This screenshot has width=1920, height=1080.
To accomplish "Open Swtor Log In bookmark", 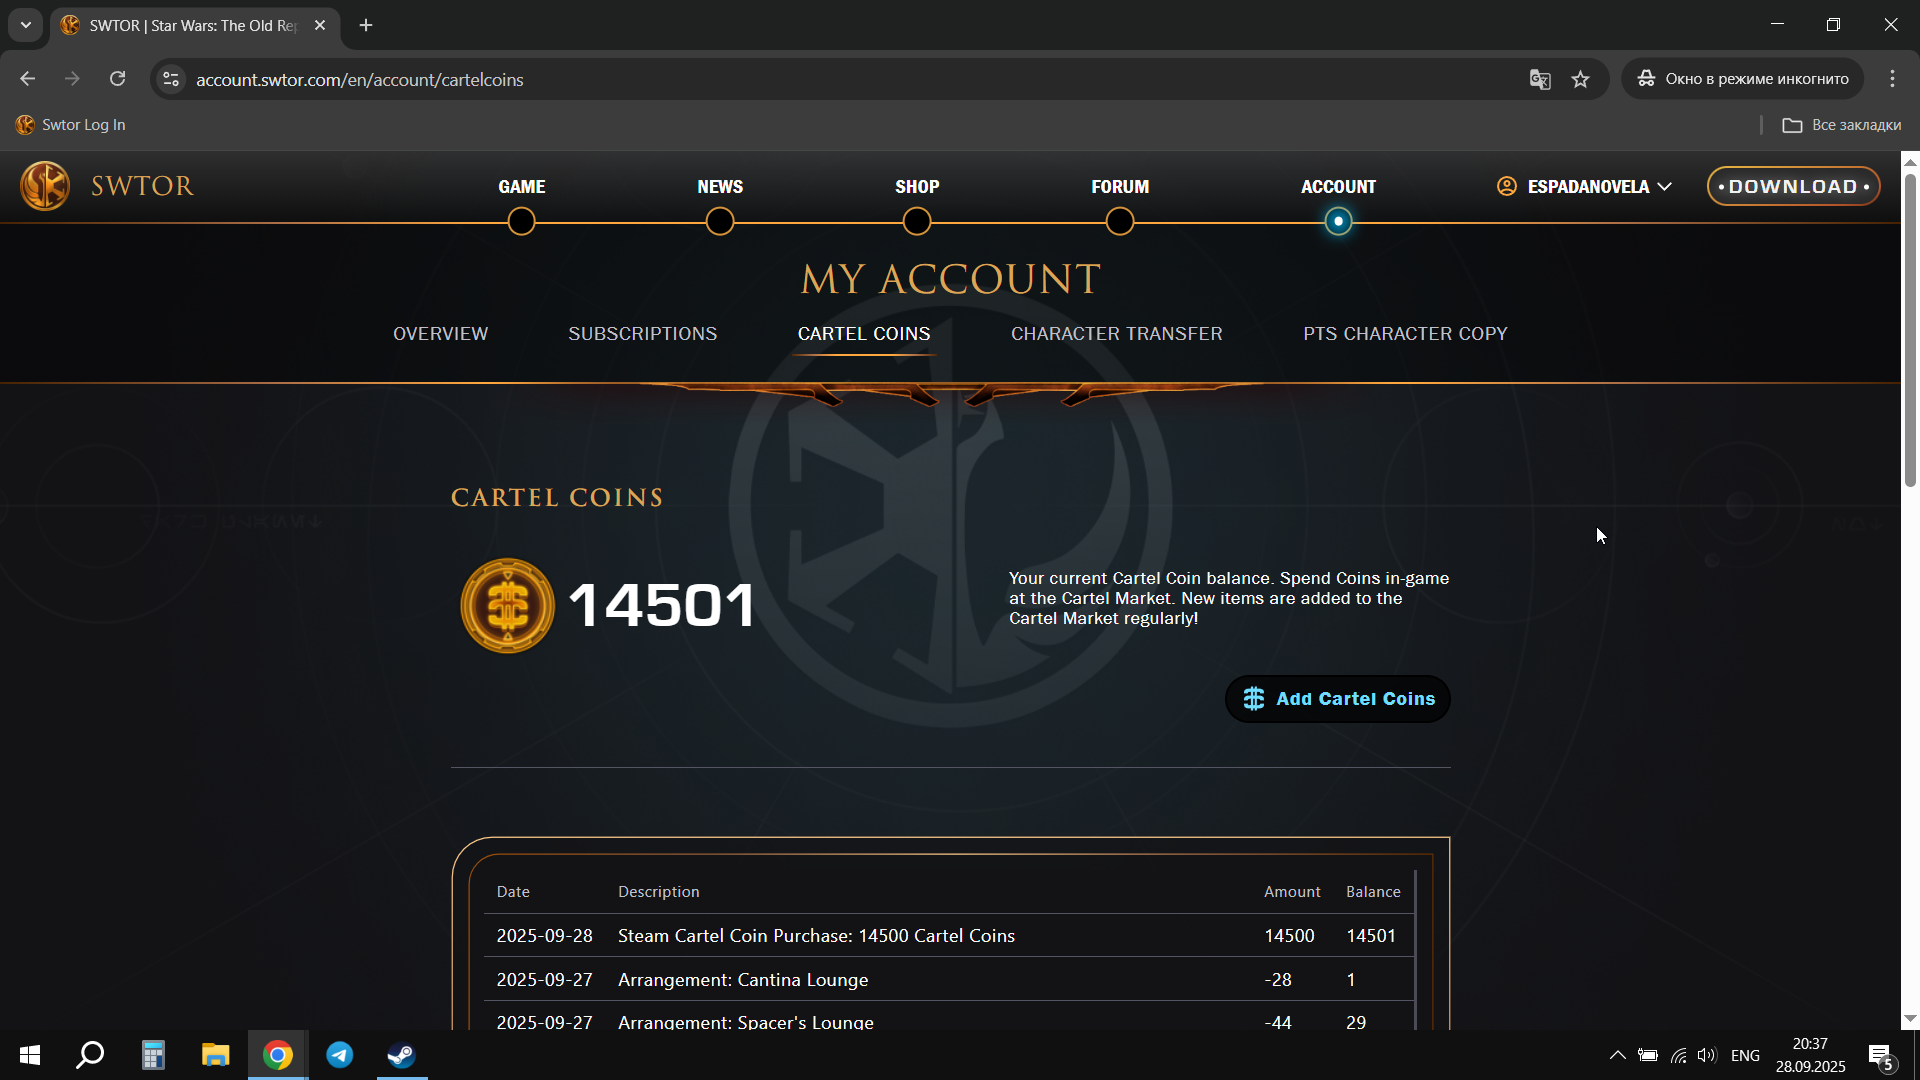I will [x=71, y=125].
